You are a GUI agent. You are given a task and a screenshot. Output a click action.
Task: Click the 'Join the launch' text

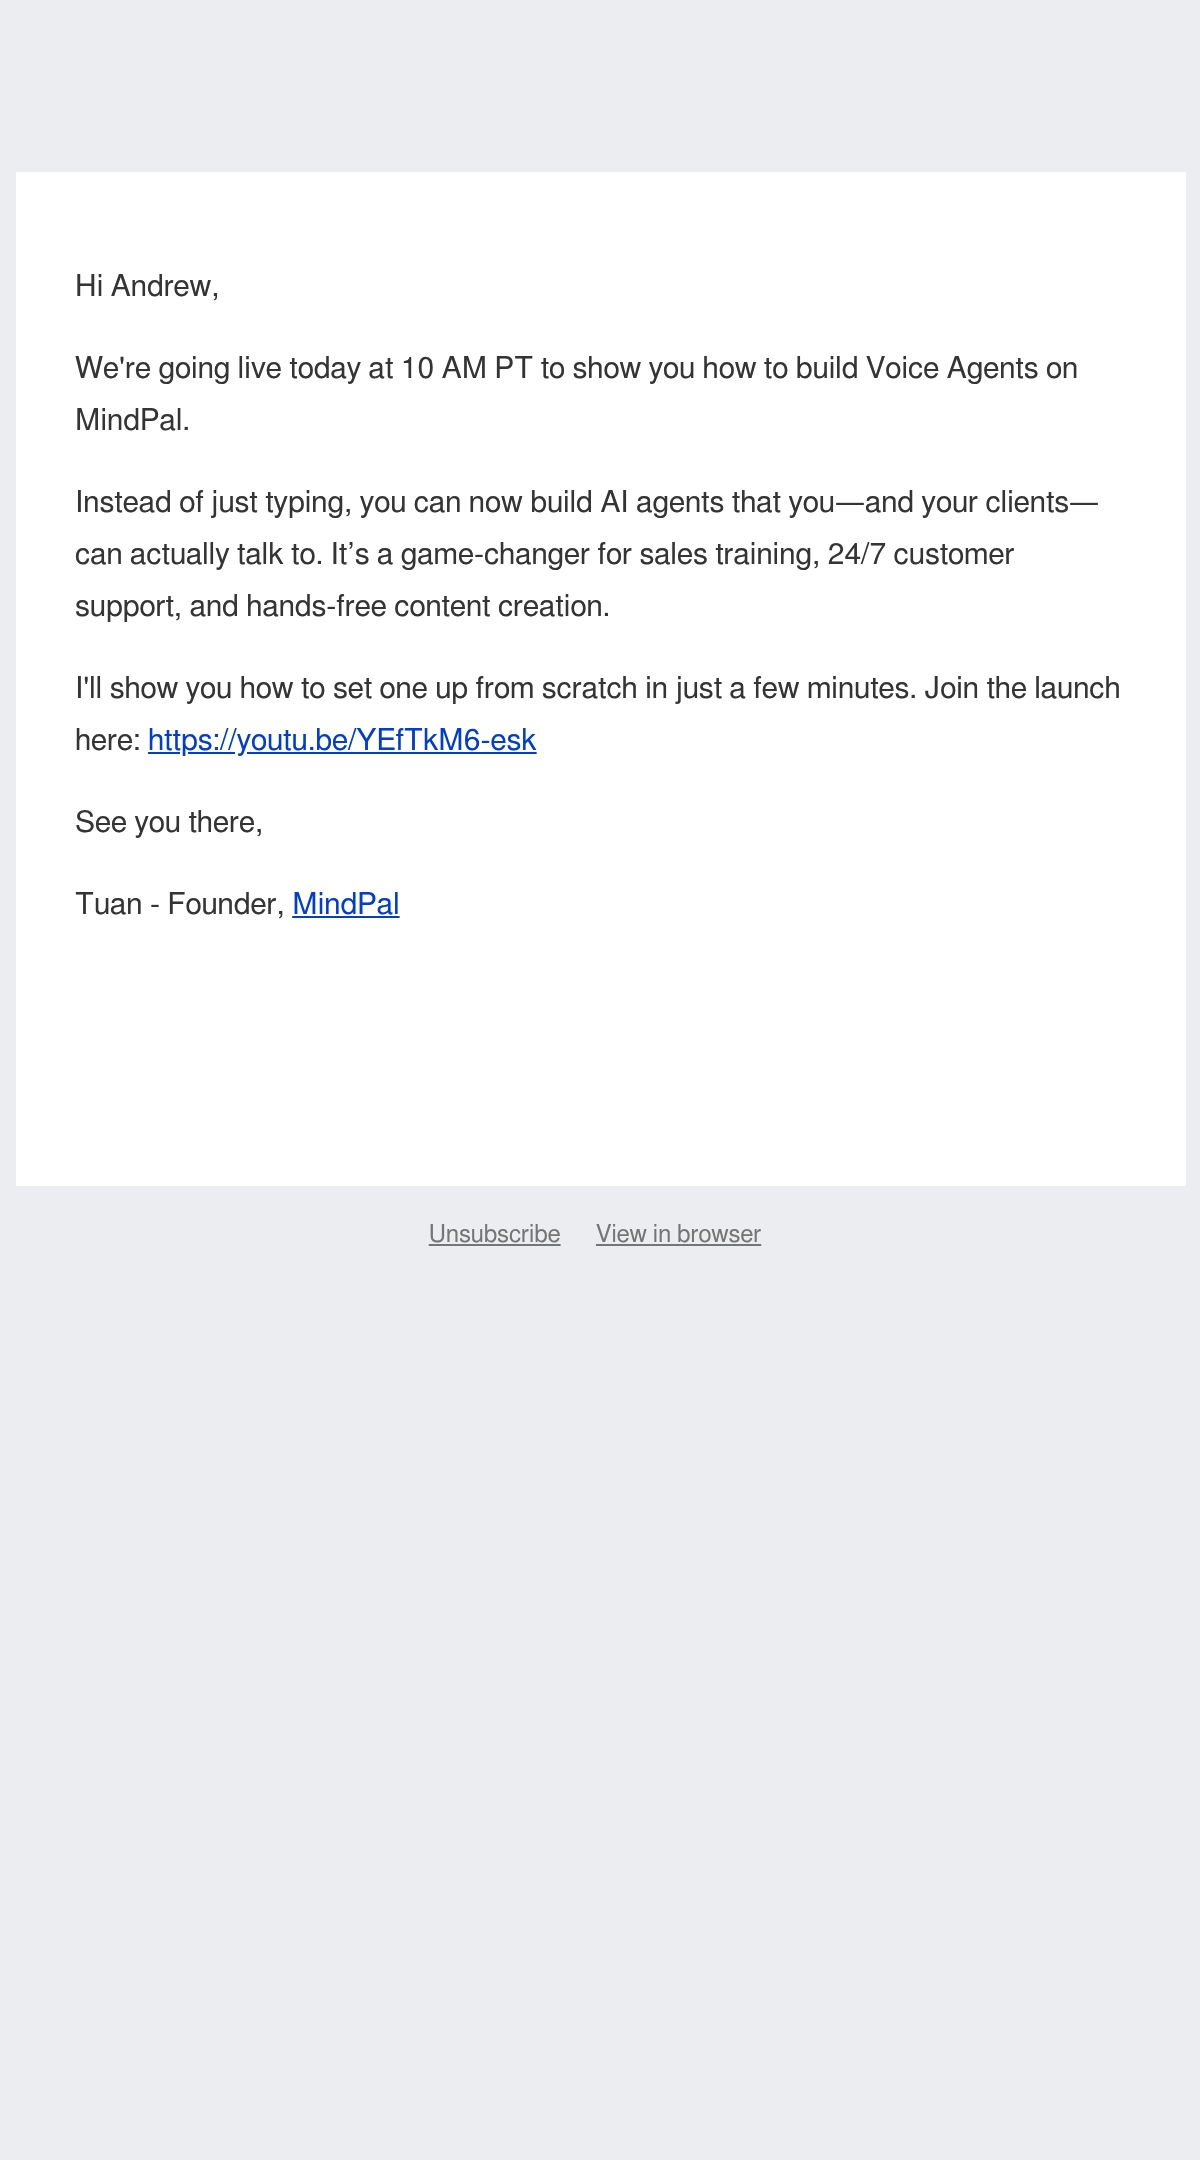click(1022, 688)
